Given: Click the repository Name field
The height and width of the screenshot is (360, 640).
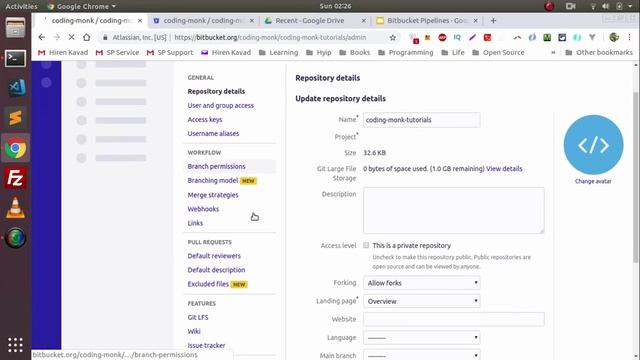Looking at the screenshot, I should click(422, 120).
